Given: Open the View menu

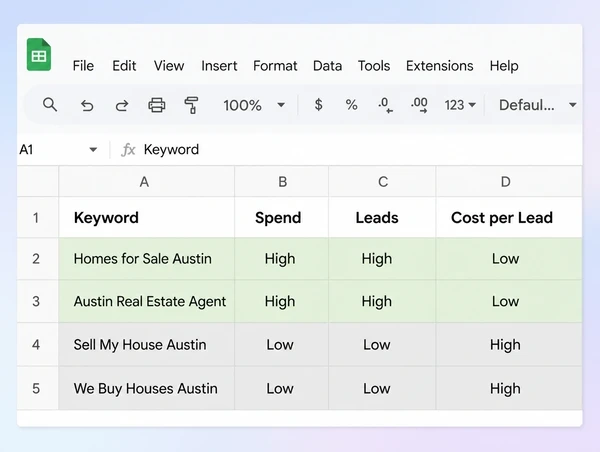Looking at the screenshot, I should (169, 66).
